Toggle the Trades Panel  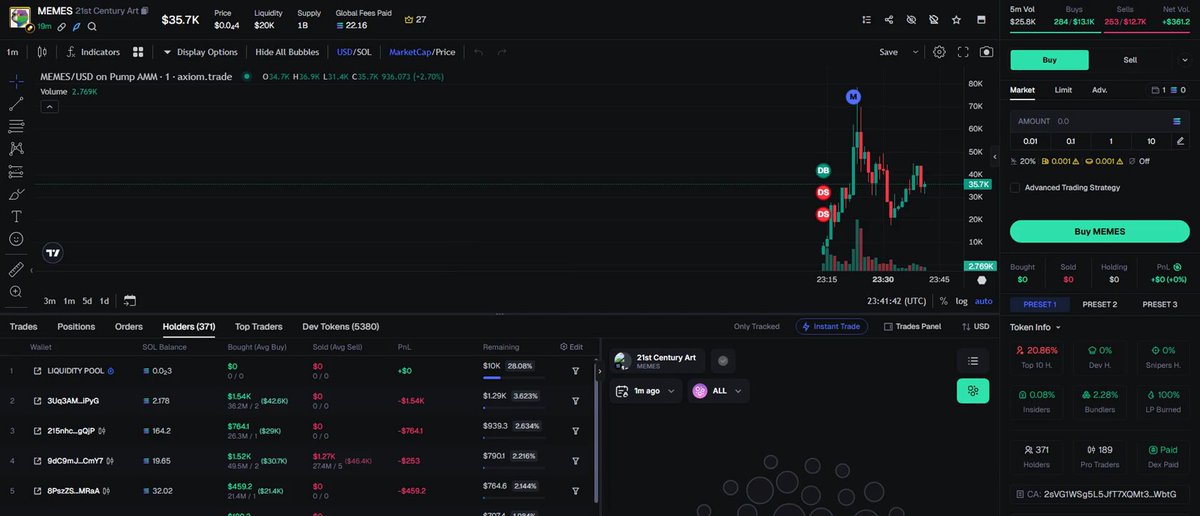[x=912, y=326]
